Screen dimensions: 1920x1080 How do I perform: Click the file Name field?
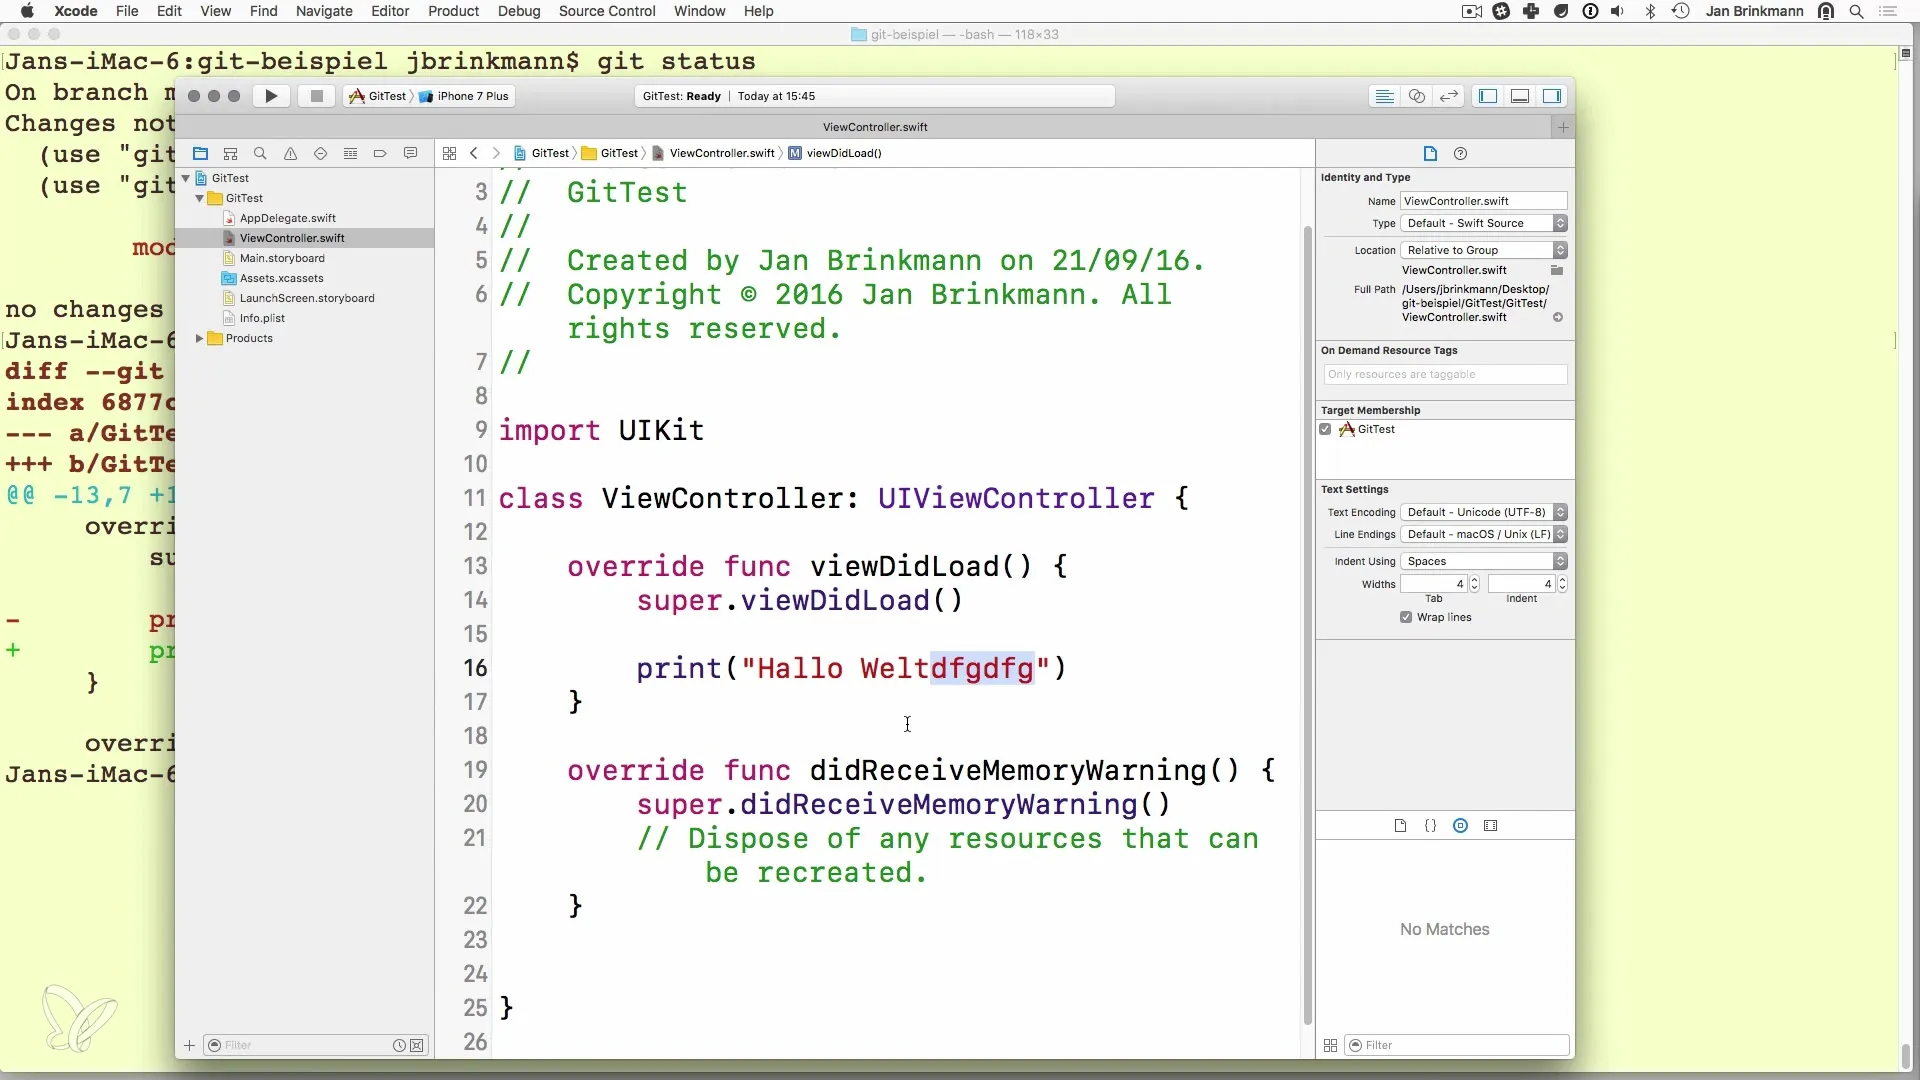tap(1484, 201)
